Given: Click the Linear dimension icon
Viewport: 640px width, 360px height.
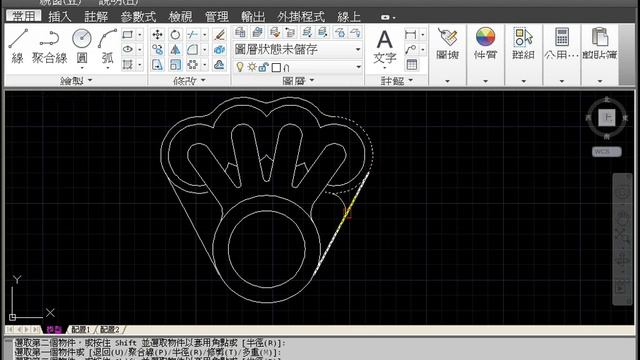Looking at the screenshot, I should point(411,34).
